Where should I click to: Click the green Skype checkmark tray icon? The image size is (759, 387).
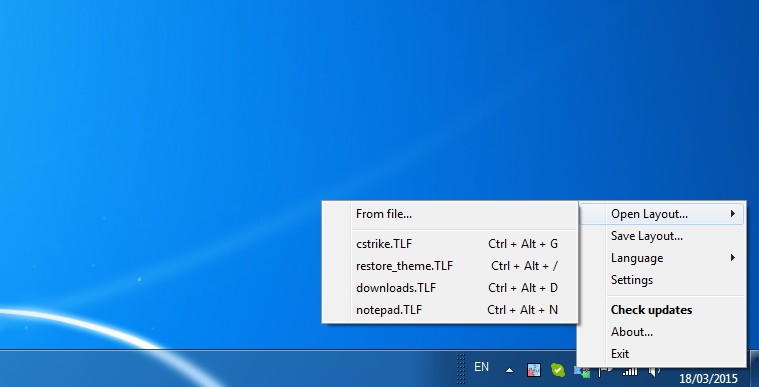(558, 371)
